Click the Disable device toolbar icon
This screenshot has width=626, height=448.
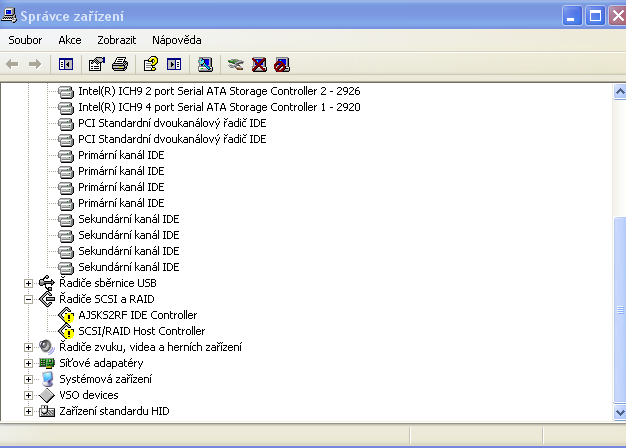[282, 65]
